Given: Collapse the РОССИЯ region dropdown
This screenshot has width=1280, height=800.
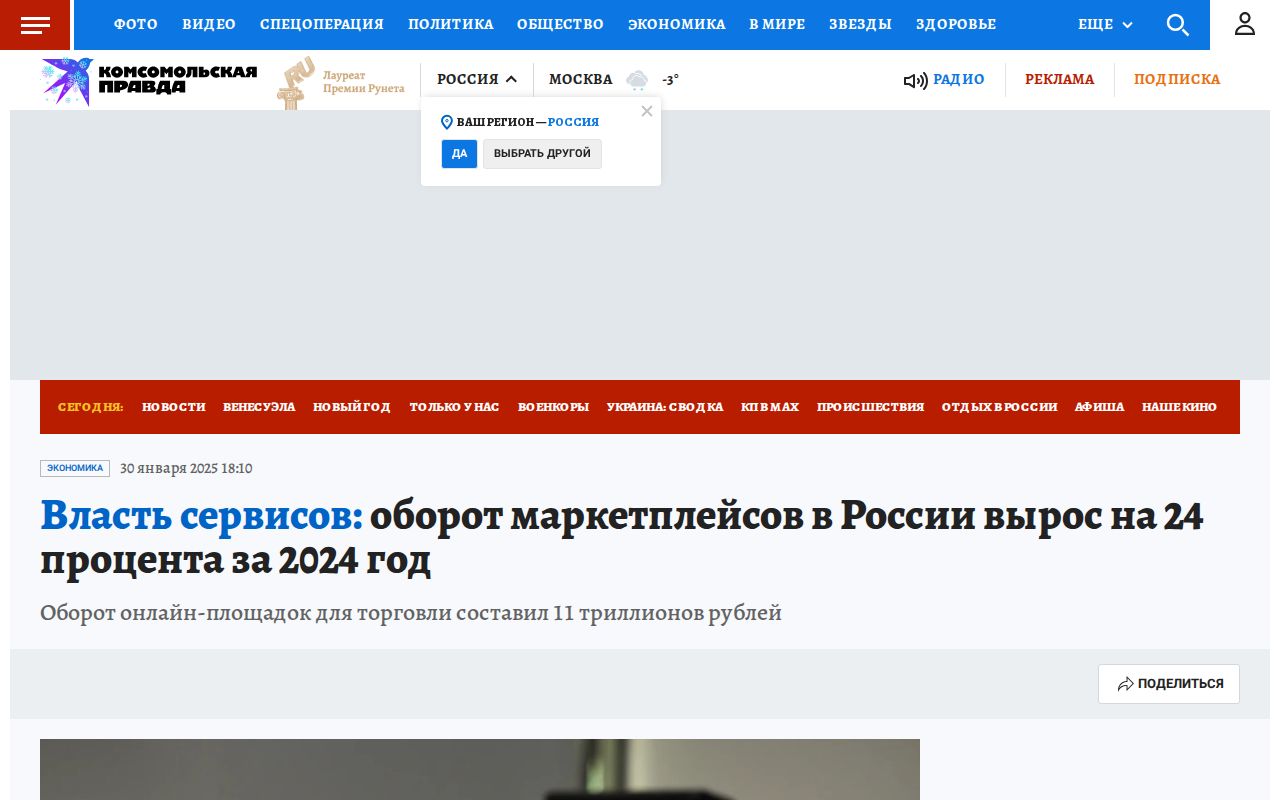Looking at the screenshot, I should (x=477, y=79).
